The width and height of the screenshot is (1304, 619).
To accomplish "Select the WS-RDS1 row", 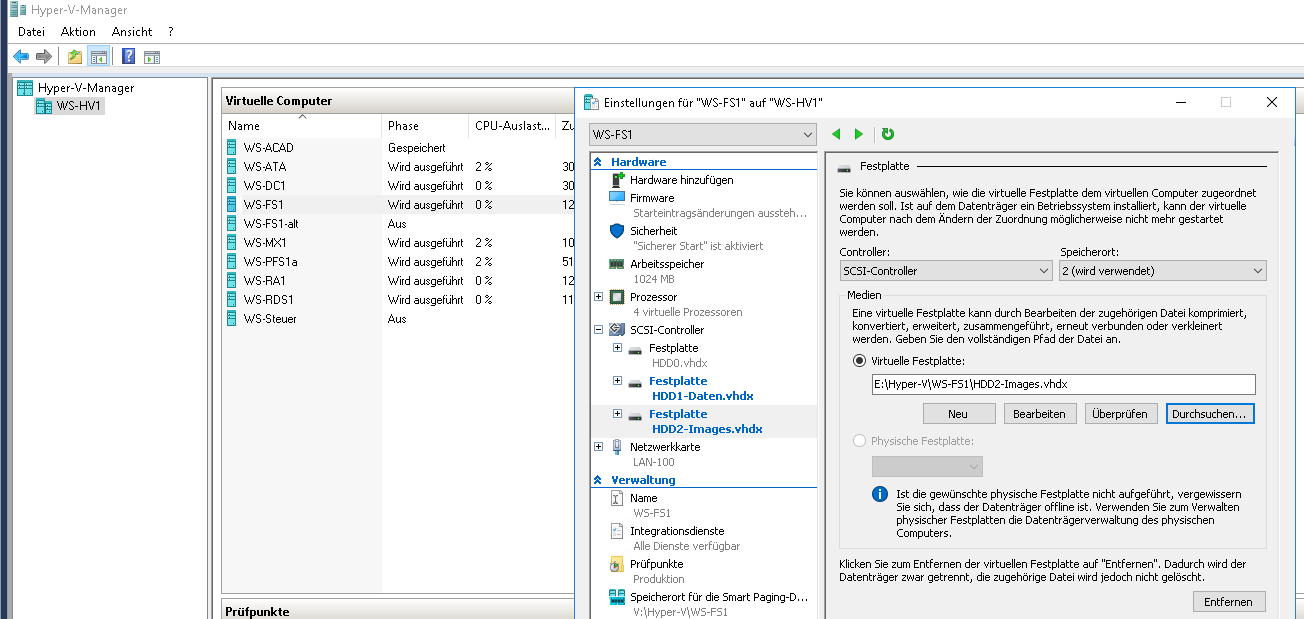I will pyautogui.click(x=400, y=300).
